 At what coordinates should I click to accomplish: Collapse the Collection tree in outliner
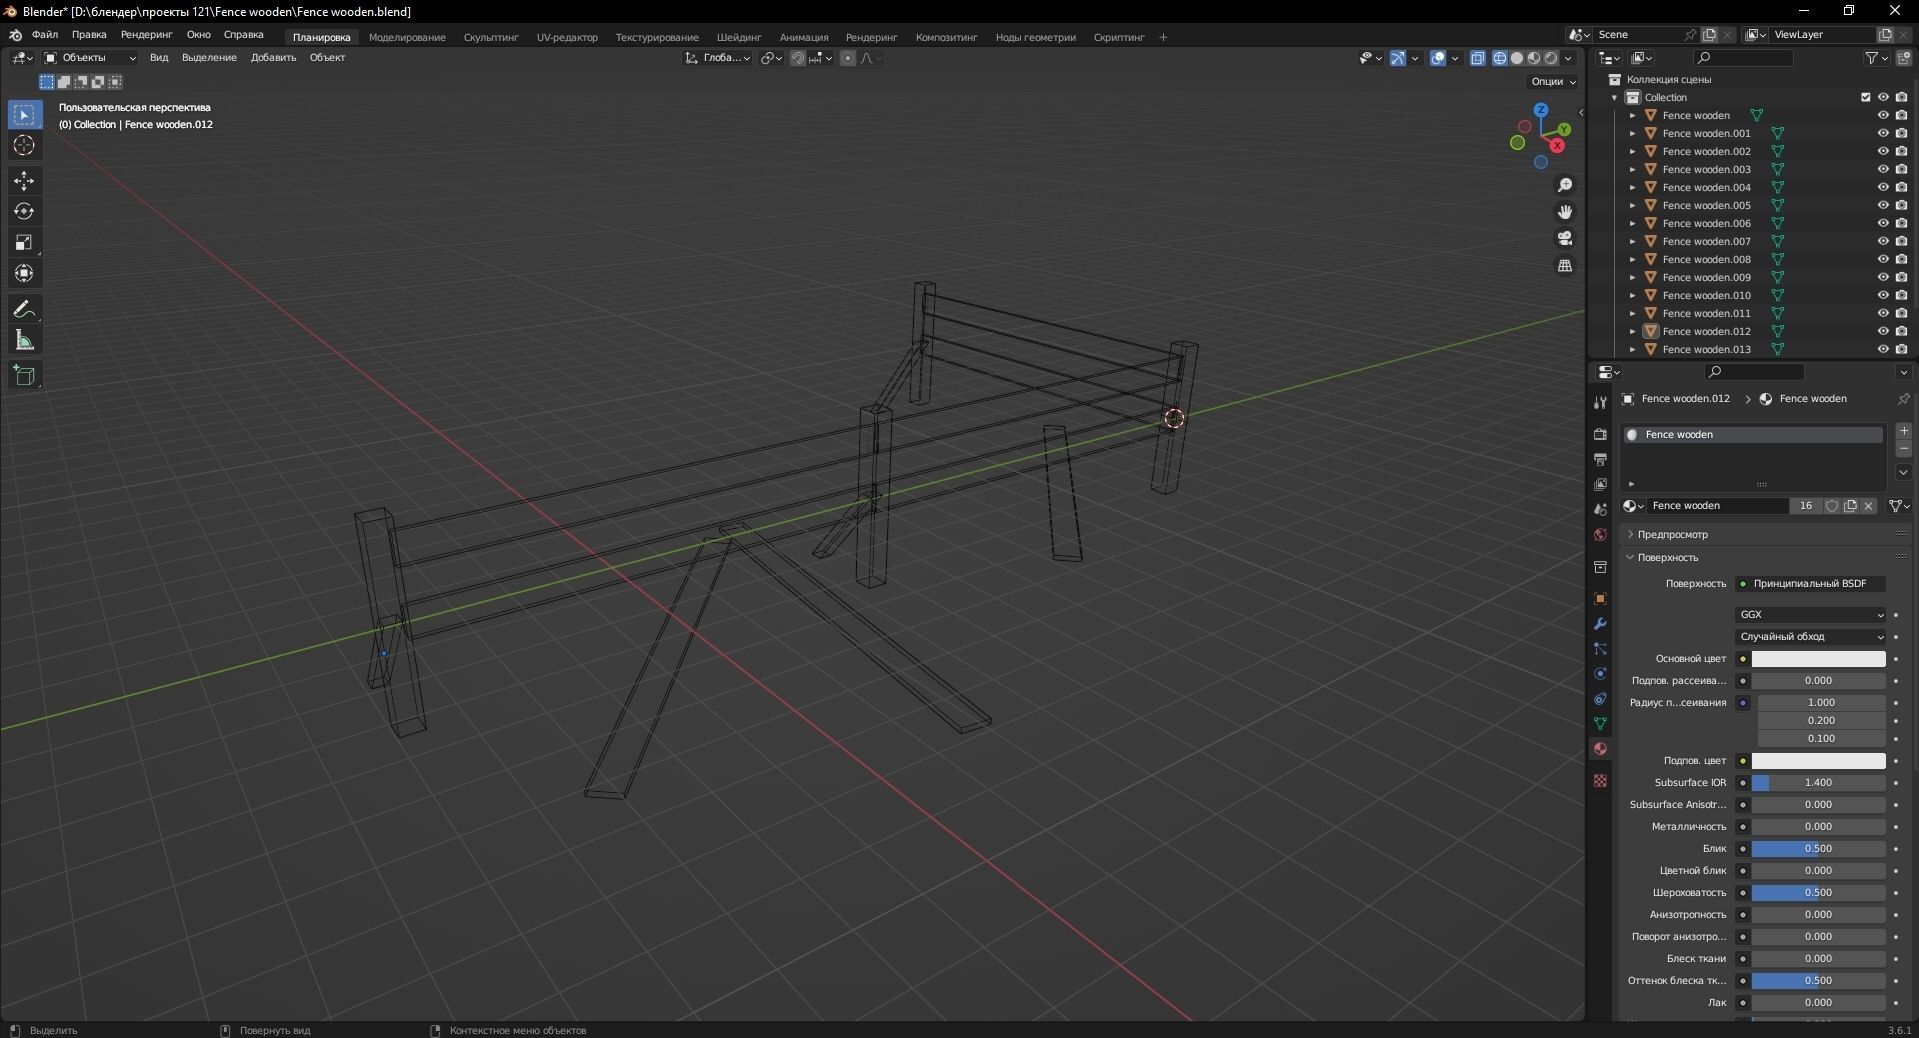1615,97
